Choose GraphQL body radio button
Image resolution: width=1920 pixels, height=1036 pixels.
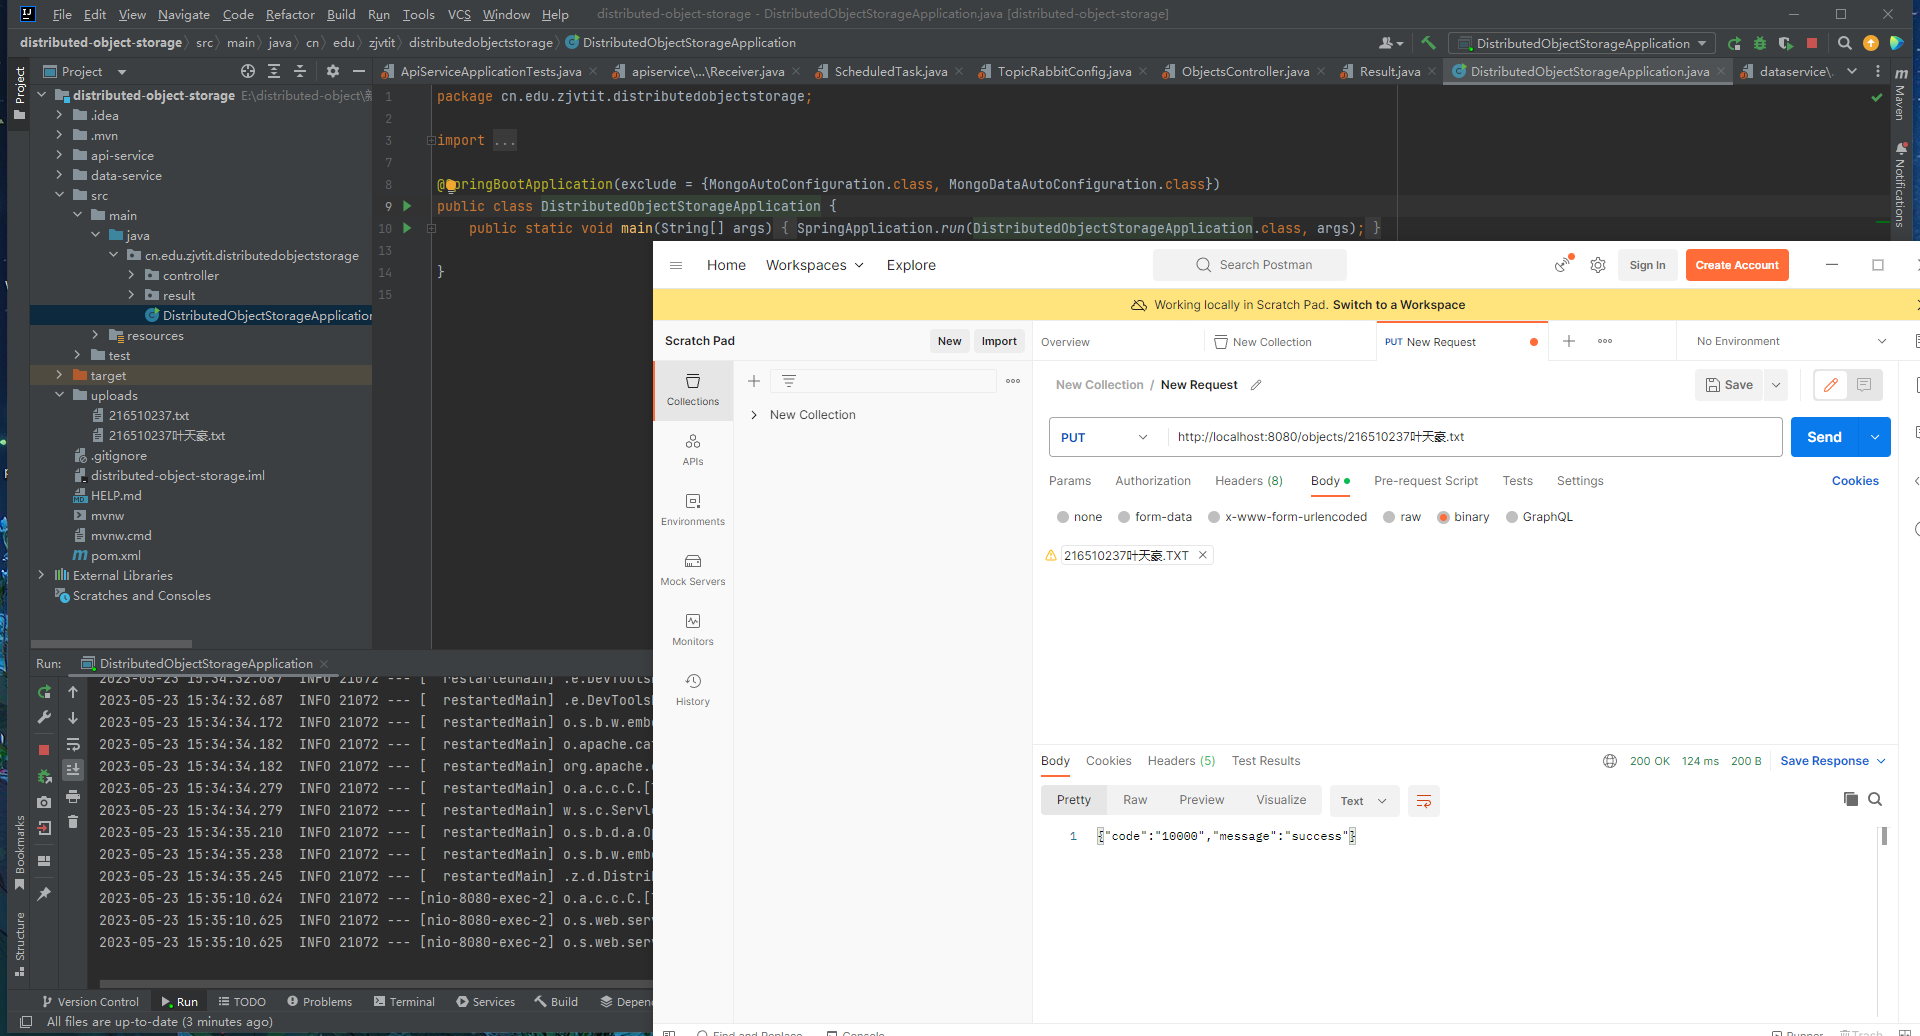point(1512,517)
